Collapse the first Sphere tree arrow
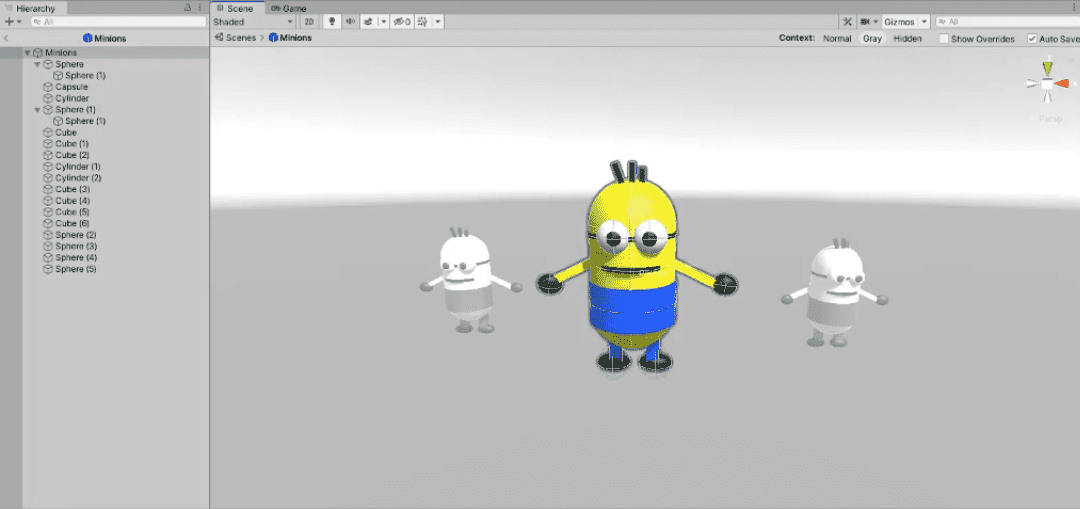Viewport: 1080px width, 509px height. (37, 65)
